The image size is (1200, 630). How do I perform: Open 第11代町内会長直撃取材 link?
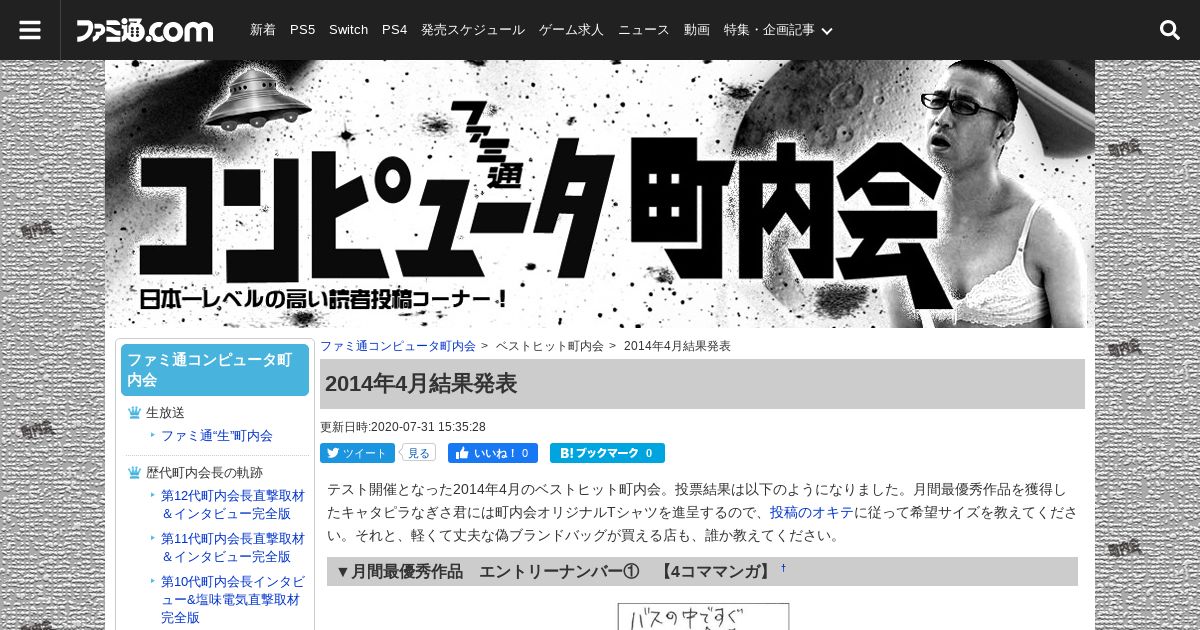pyautogui.click(x=233, y=547)
